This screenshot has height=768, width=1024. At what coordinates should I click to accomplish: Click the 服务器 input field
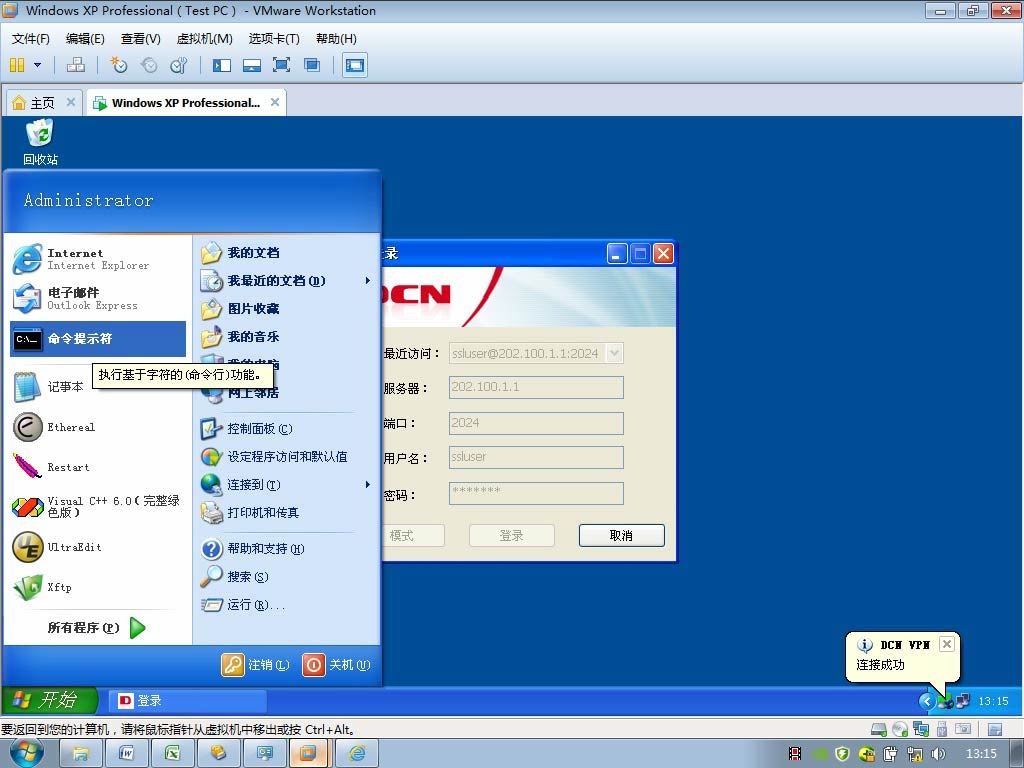click(536, 387)
